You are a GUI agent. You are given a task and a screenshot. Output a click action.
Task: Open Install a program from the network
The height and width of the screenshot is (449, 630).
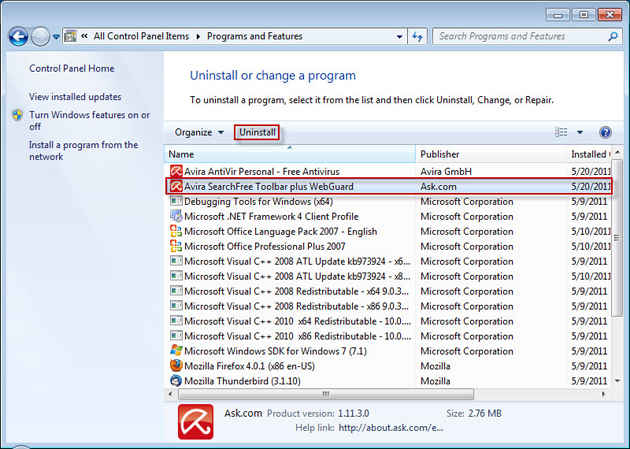tap(84, 151)
